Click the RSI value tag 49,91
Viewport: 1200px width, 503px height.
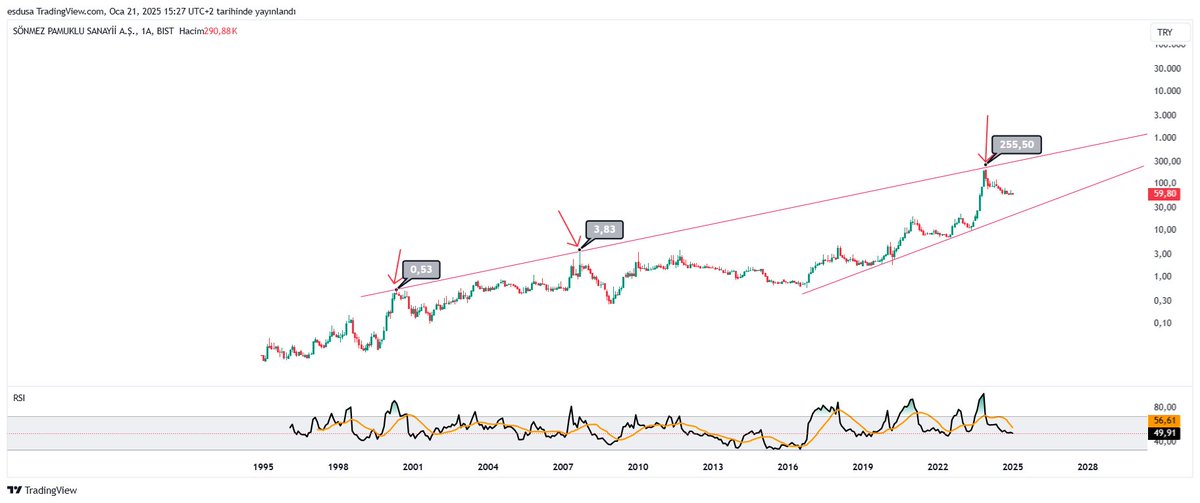(x=1165, y=433)
